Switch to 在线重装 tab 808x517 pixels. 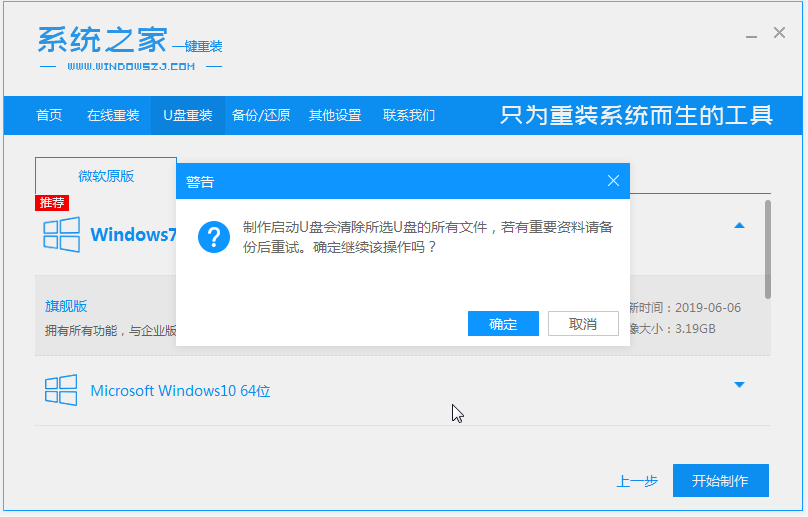pos(113,115)
